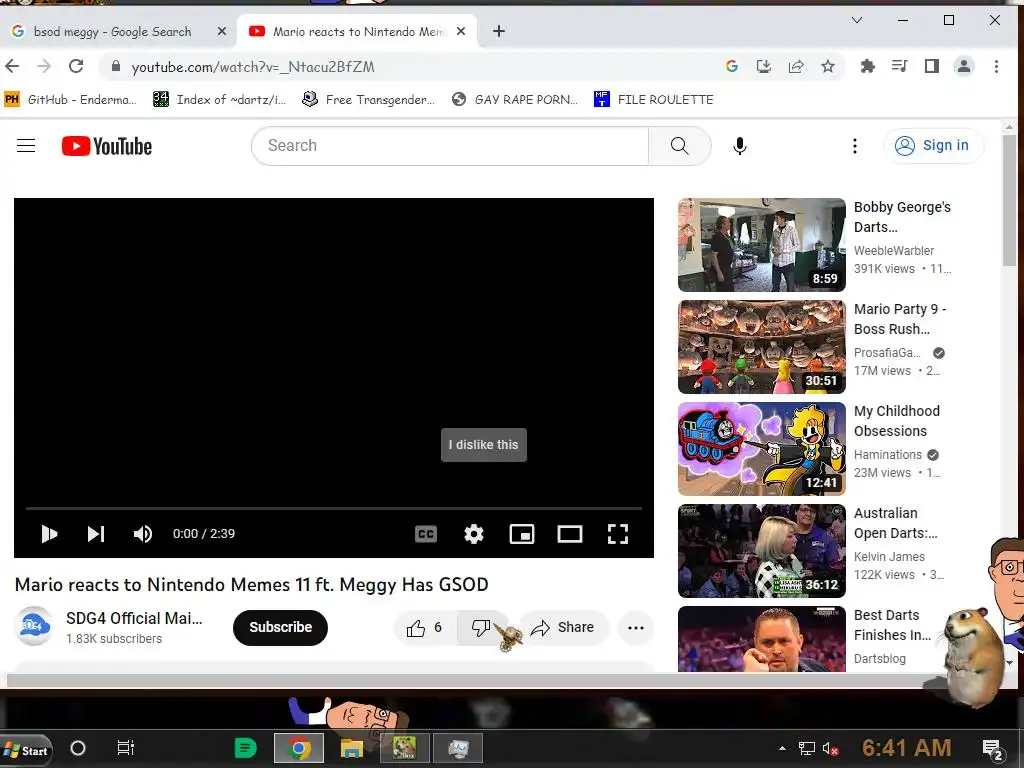1024x768 pixels.
Task: Open Index of ~dartz bookmark
Action: point(219,99)
